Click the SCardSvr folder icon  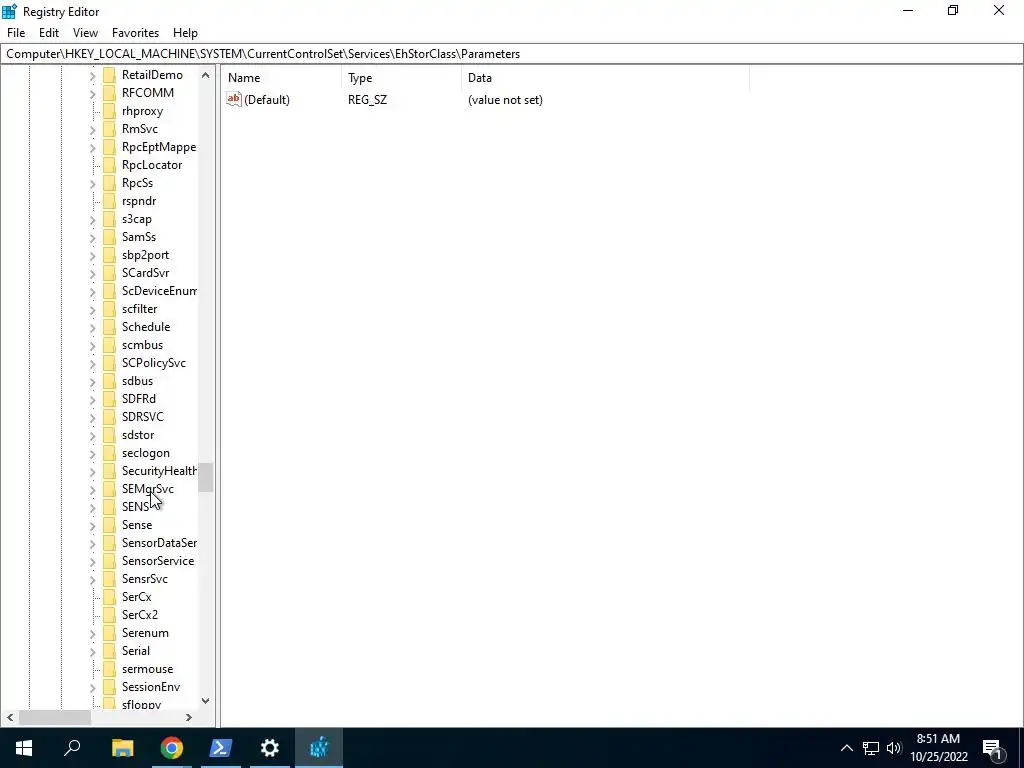point(110,273)
